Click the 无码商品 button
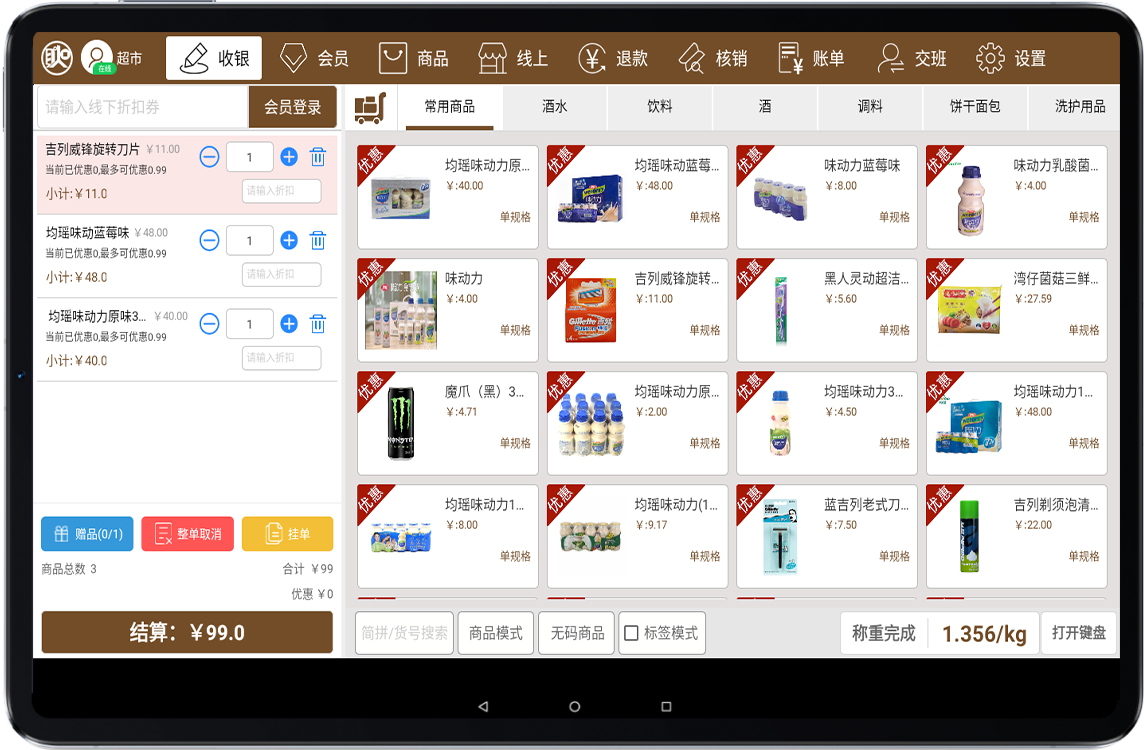 pyautogui.click(x=577, y=633)
